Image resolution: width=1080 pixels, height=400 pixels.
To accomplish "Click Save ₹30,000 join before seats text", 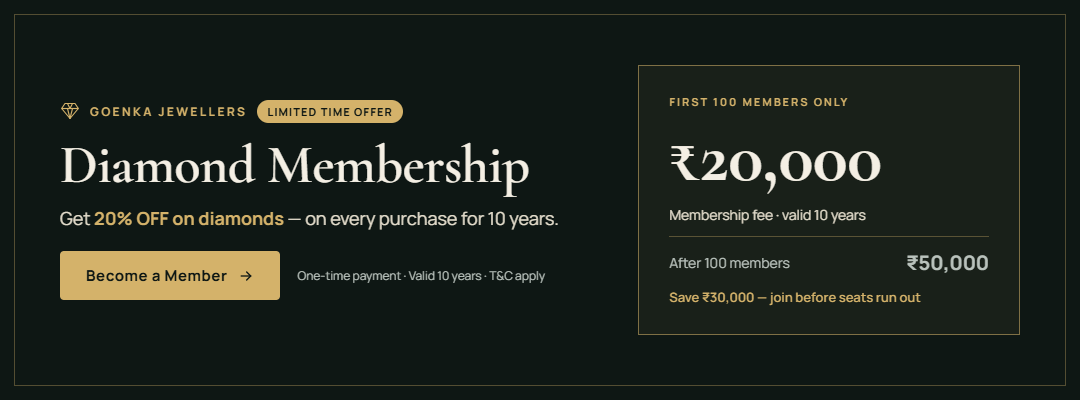I will (795, 298).
